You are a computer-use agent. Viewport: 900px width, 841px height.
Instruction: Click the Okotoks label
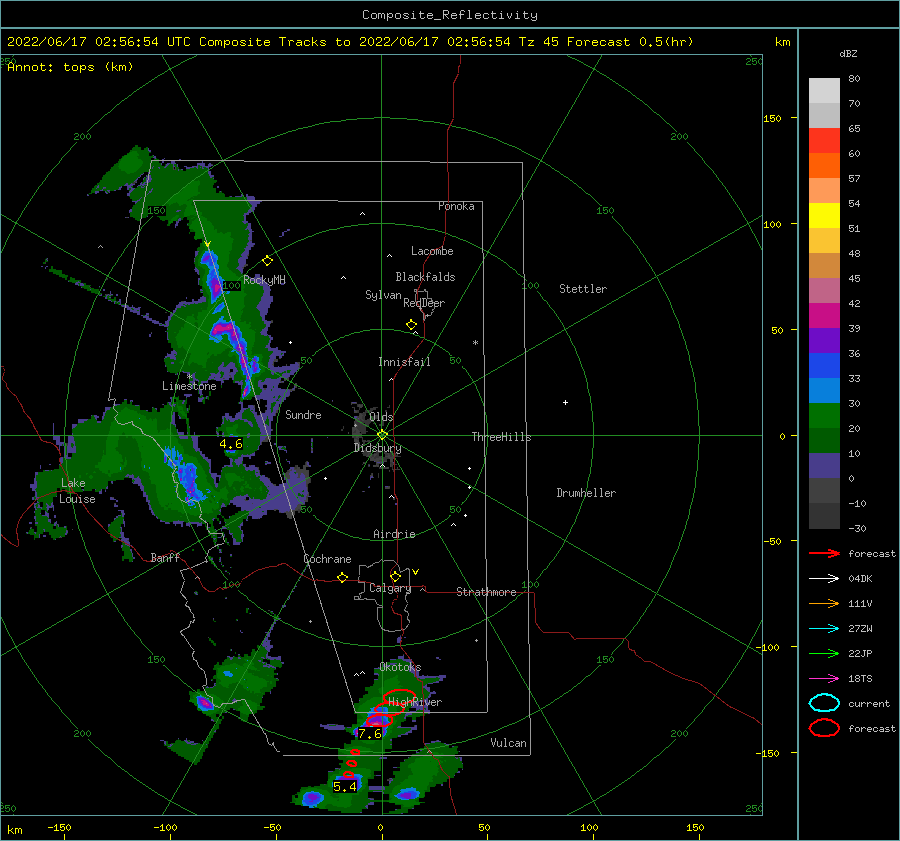(x=400, y=667)
